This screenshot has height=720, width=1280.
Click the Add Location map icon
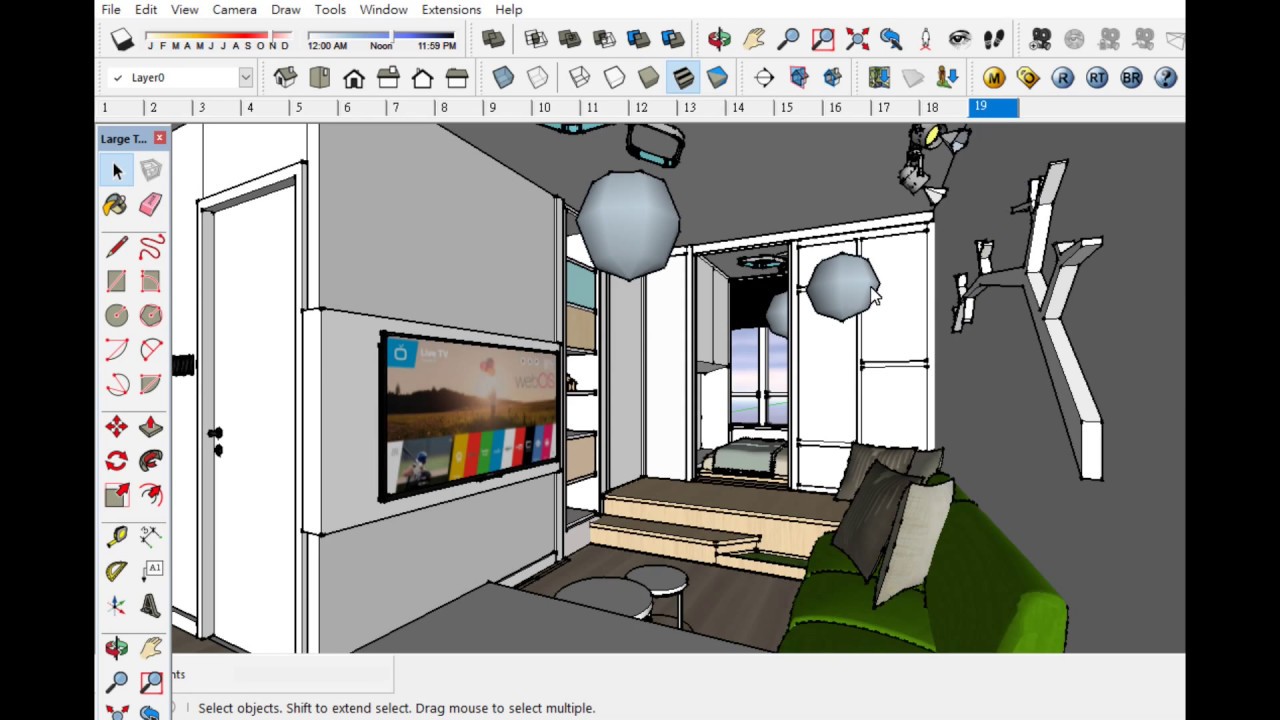879,77
